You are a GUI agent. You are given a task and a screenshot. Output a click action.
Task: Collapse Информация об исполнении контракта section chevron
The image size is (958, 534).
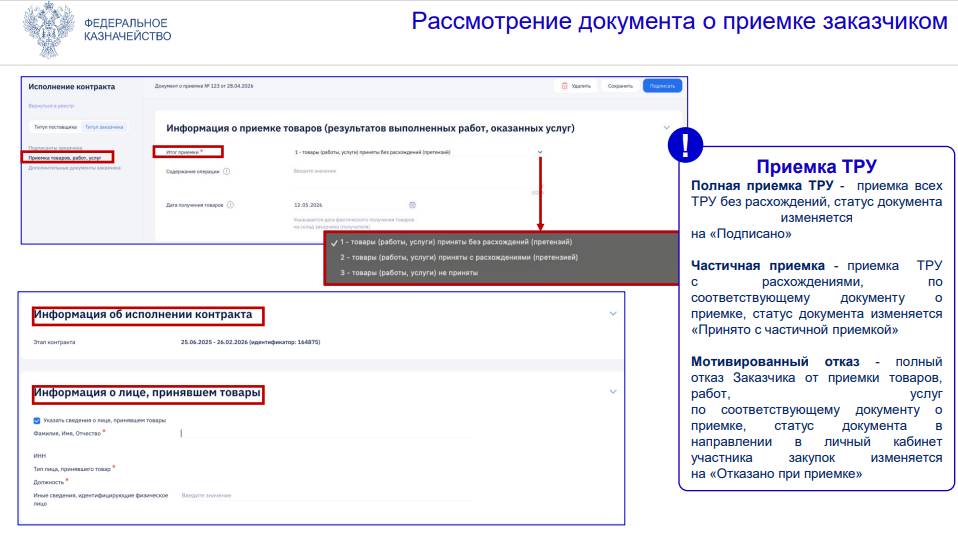(613, 314)
